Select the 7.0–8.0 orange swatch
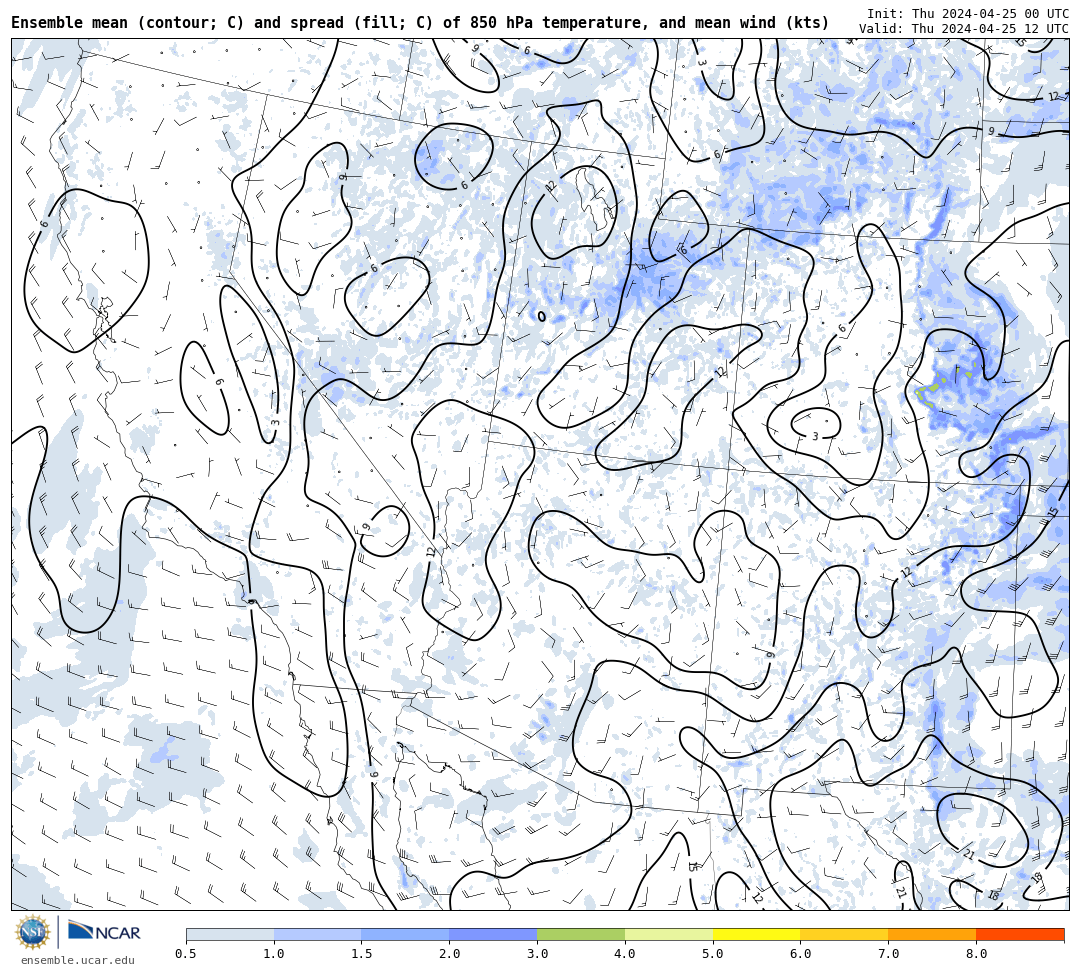The width and height of the screenshot is (1080, 973). [x=932, y=934]
